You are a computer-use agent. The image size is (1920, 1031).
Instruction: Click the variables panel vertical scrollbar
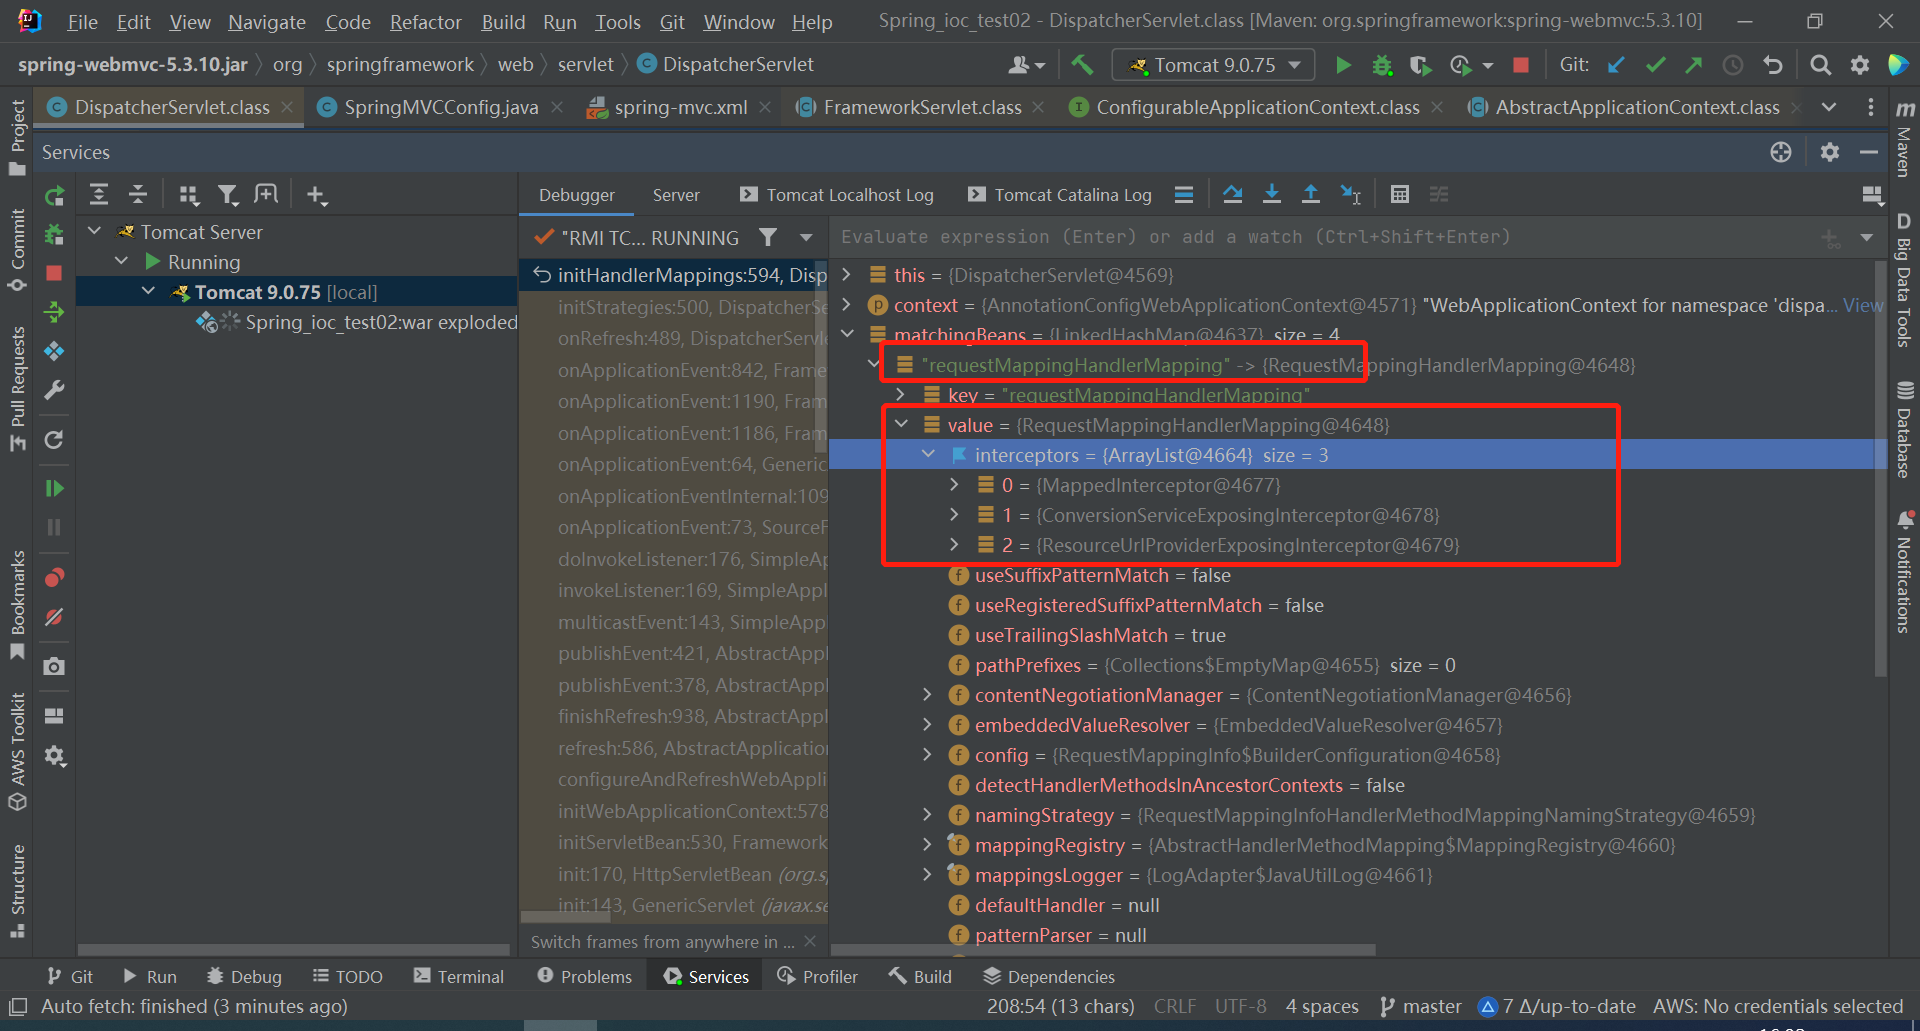1881,470
